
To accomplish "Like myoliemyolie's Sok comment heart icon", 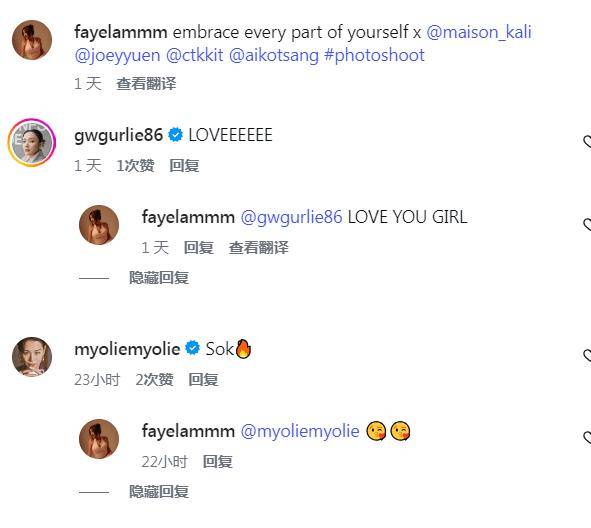I will click(x=587, y=356).
